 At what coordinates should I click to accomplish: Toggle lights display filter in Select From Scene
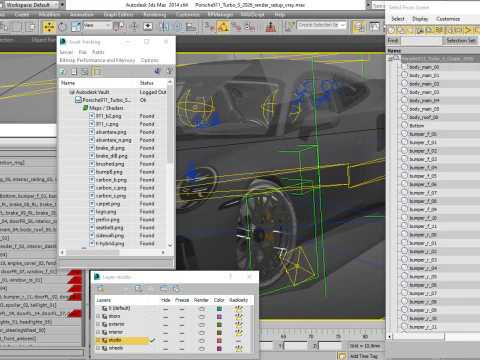coord(410,30)
